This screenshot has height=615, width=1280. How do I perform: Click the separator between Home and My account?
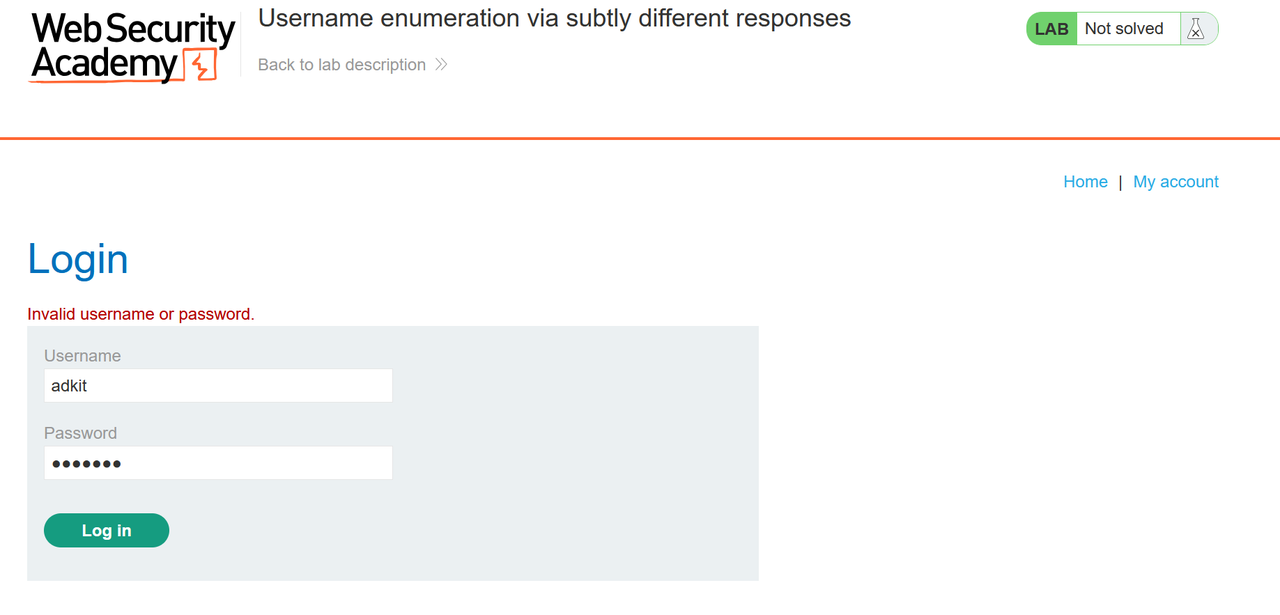[x=1120, y=182]
